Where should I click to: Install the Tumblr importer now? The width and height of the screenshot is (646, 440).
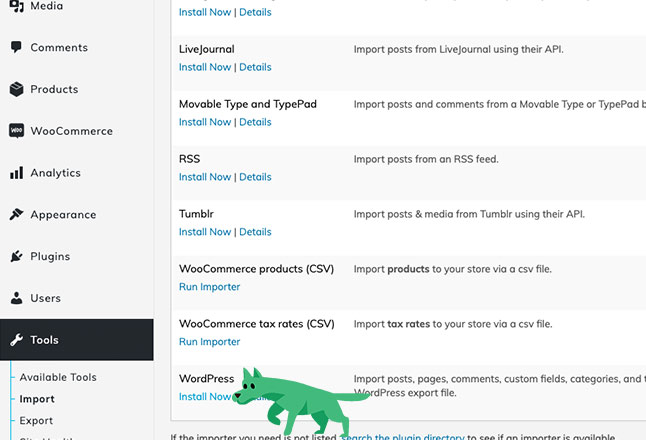205,232
